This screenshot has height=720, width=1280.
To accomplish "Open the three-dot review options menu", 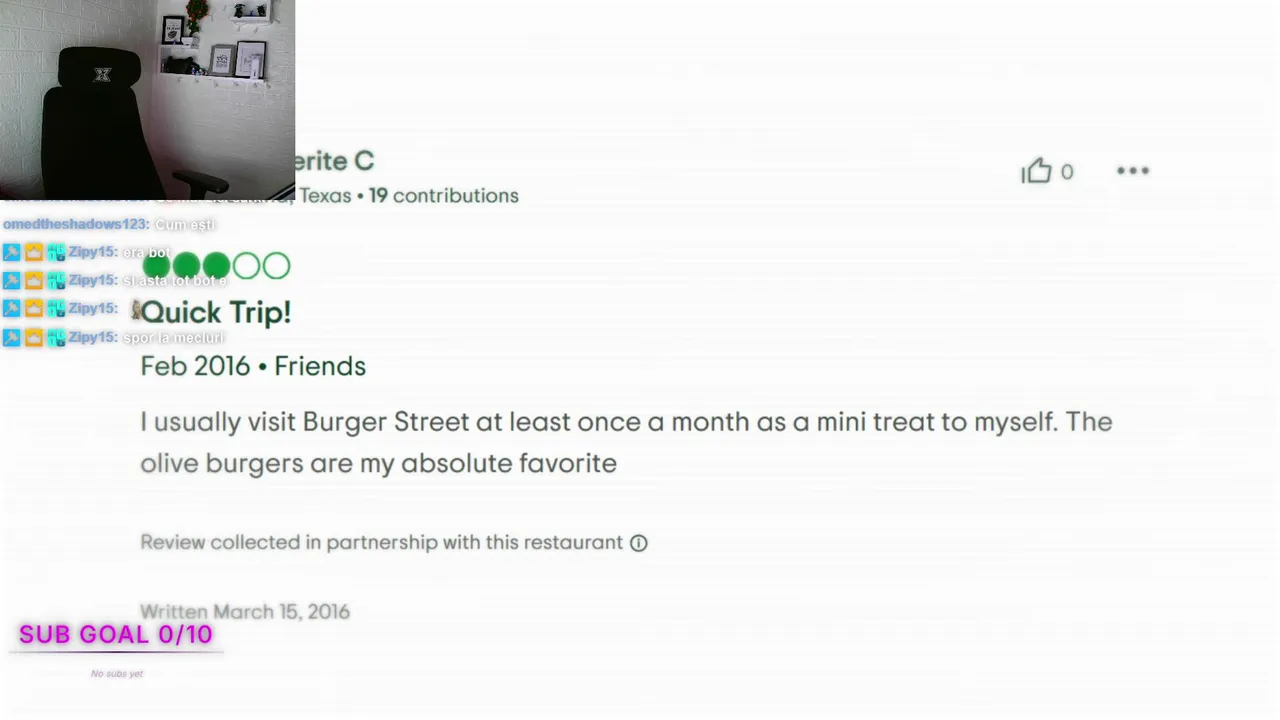I will point(1133,171).
